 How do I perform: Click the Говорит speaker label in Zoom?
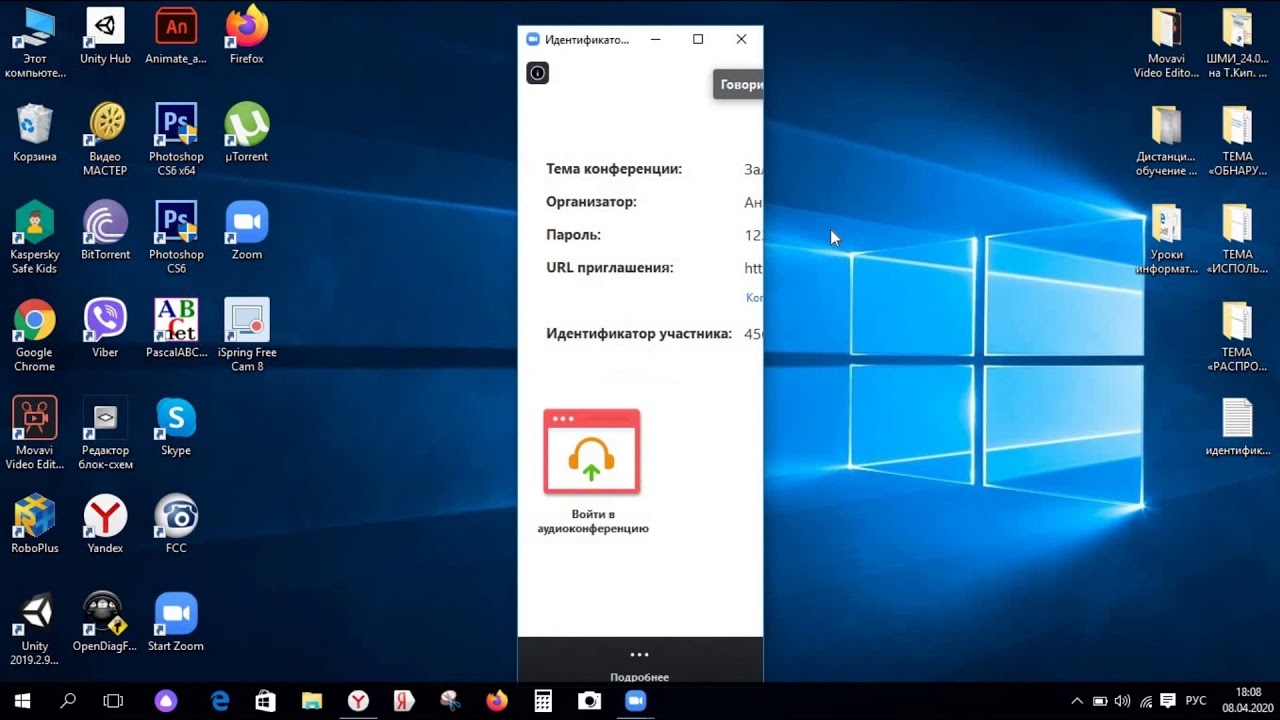click(738, 85)
